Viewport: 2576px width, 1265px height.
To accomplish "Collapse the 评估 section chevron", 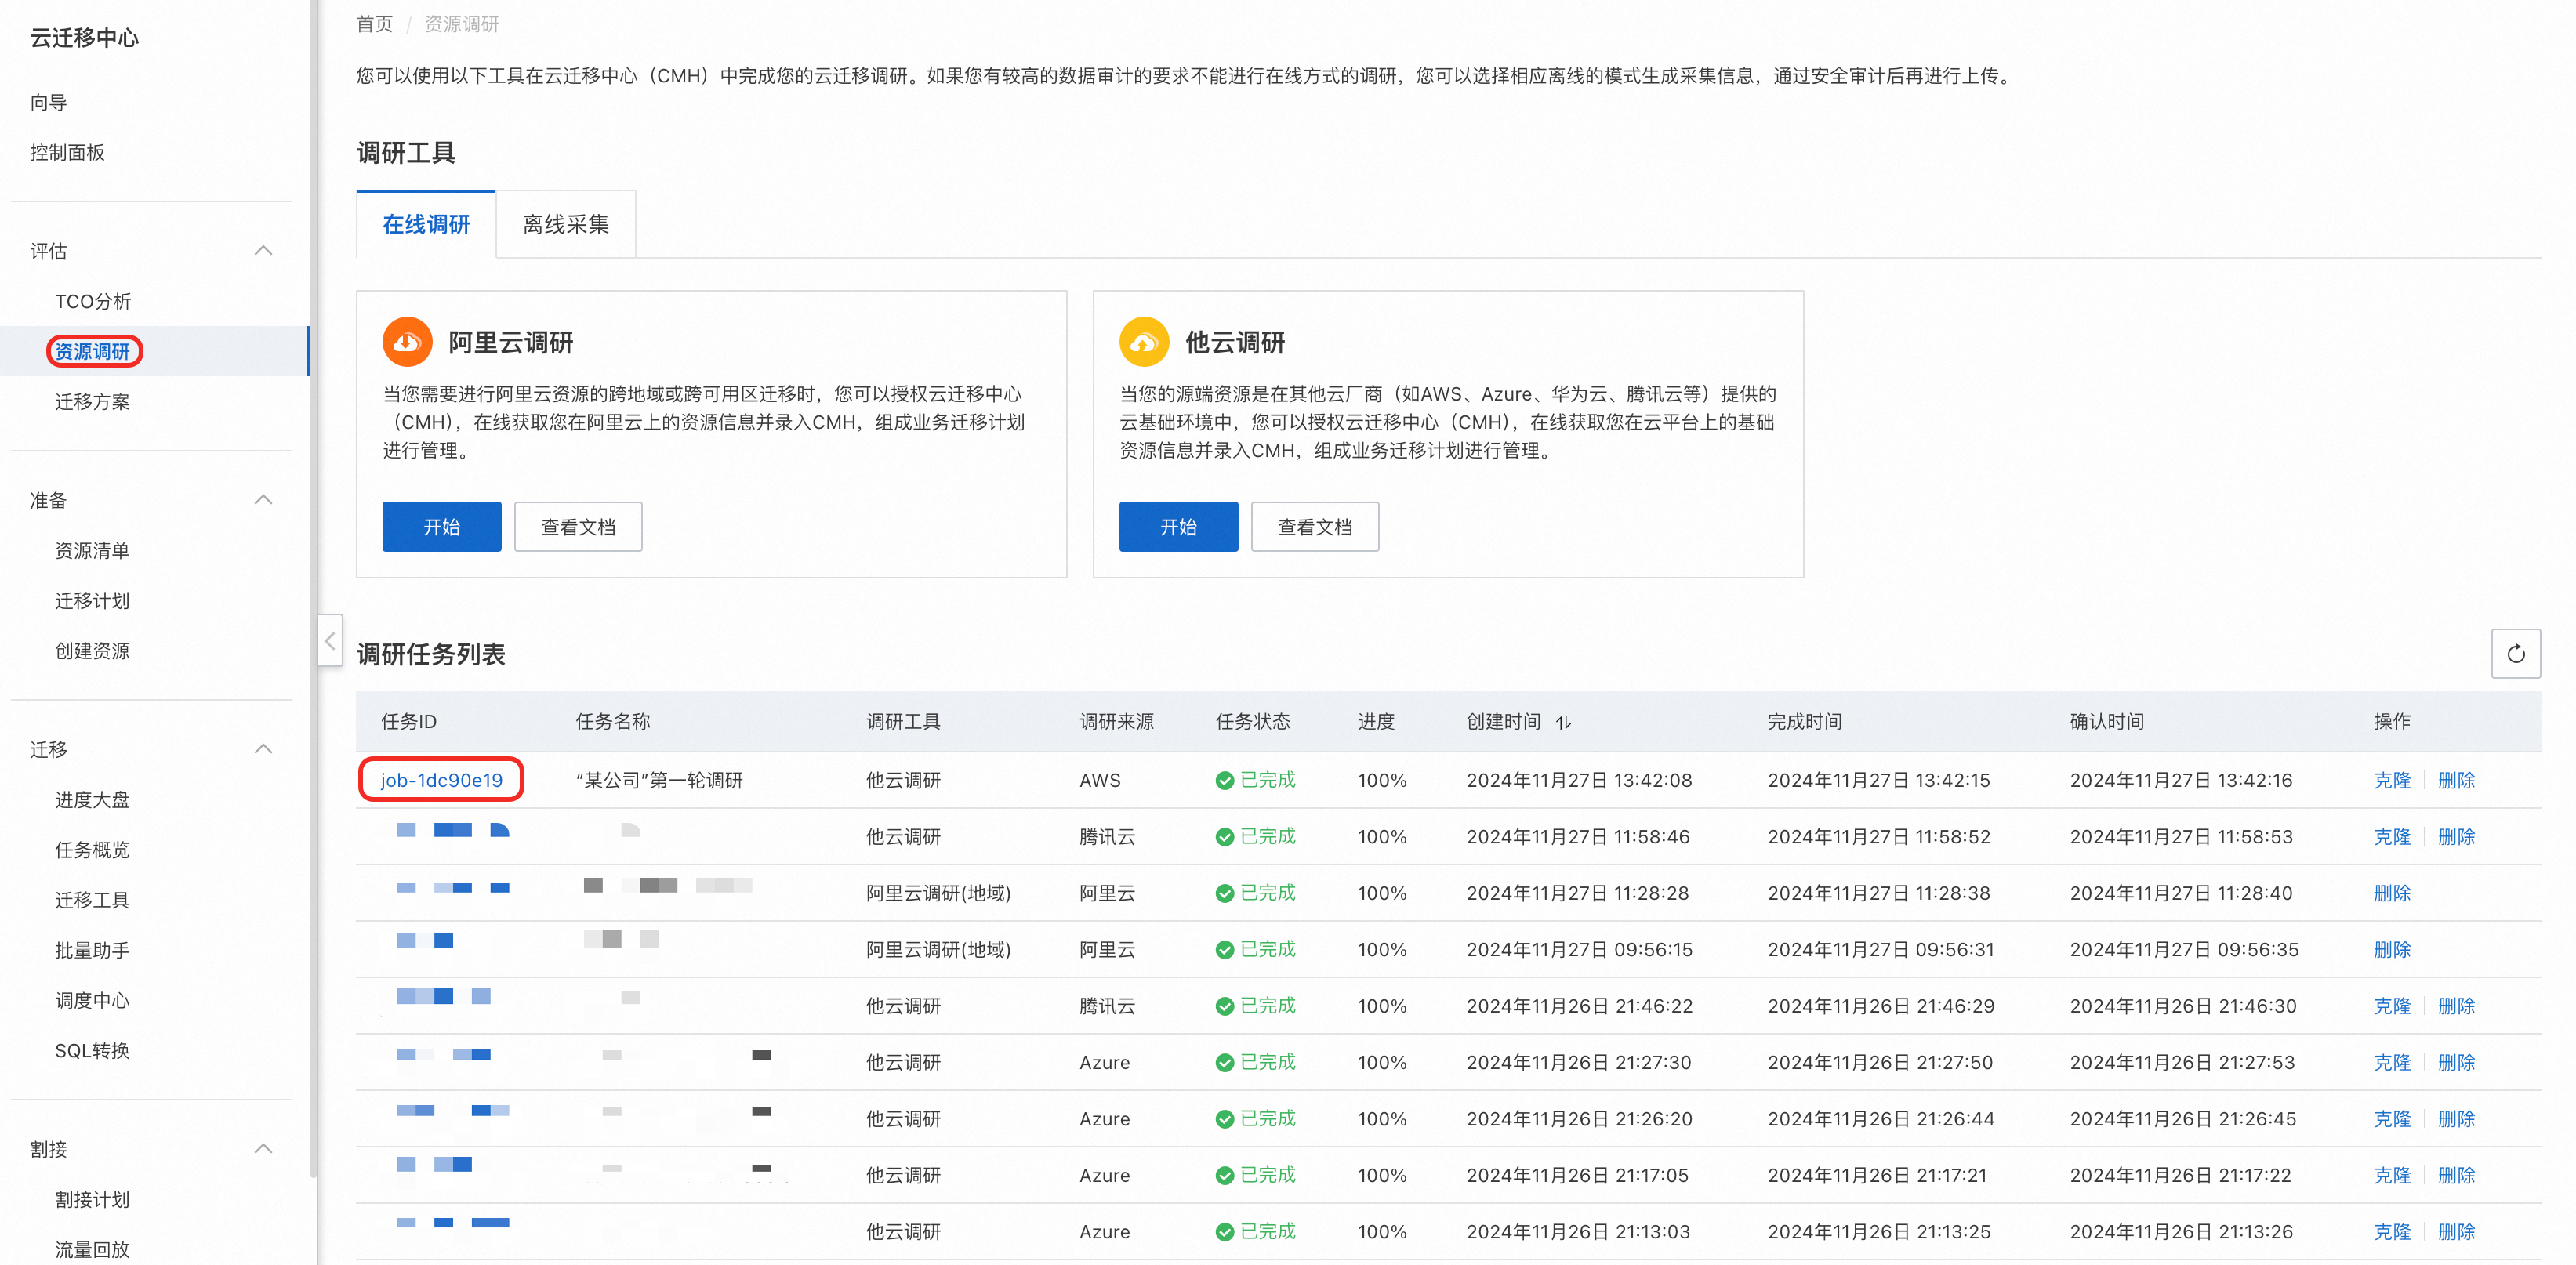I will (264, 251).
